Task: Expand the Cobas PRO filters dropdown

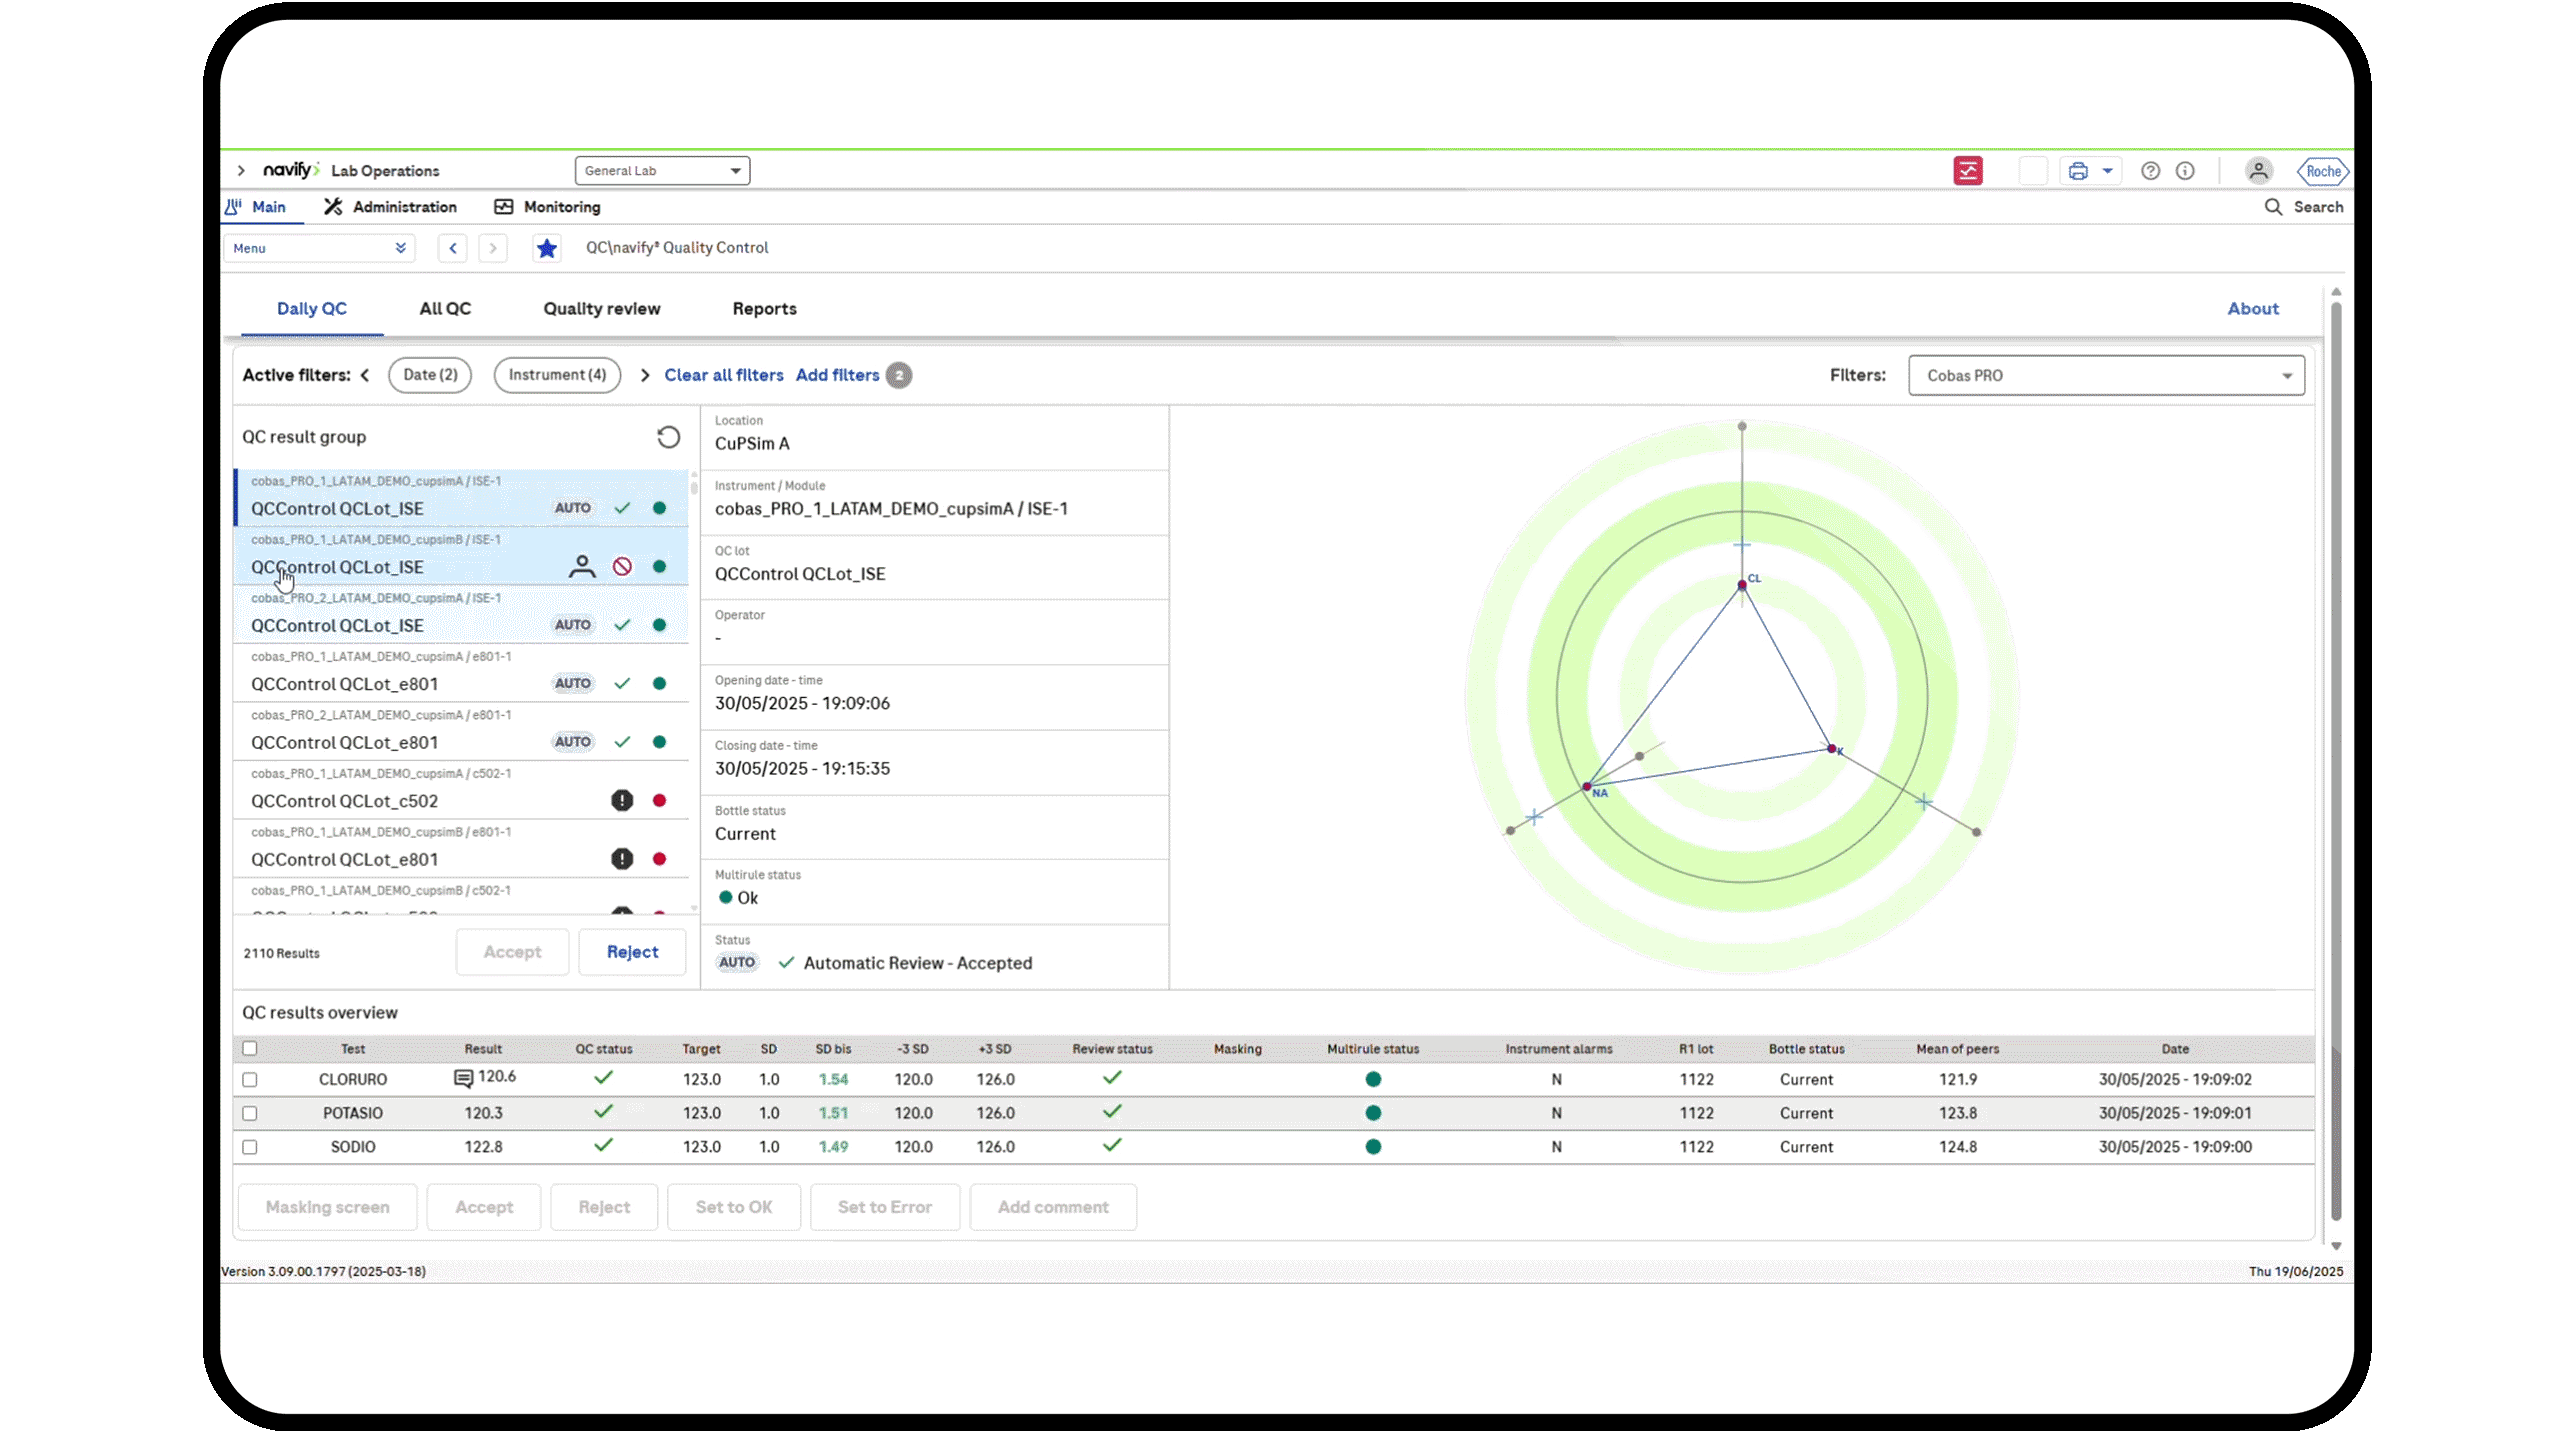Action: [x=2105, y=376]
